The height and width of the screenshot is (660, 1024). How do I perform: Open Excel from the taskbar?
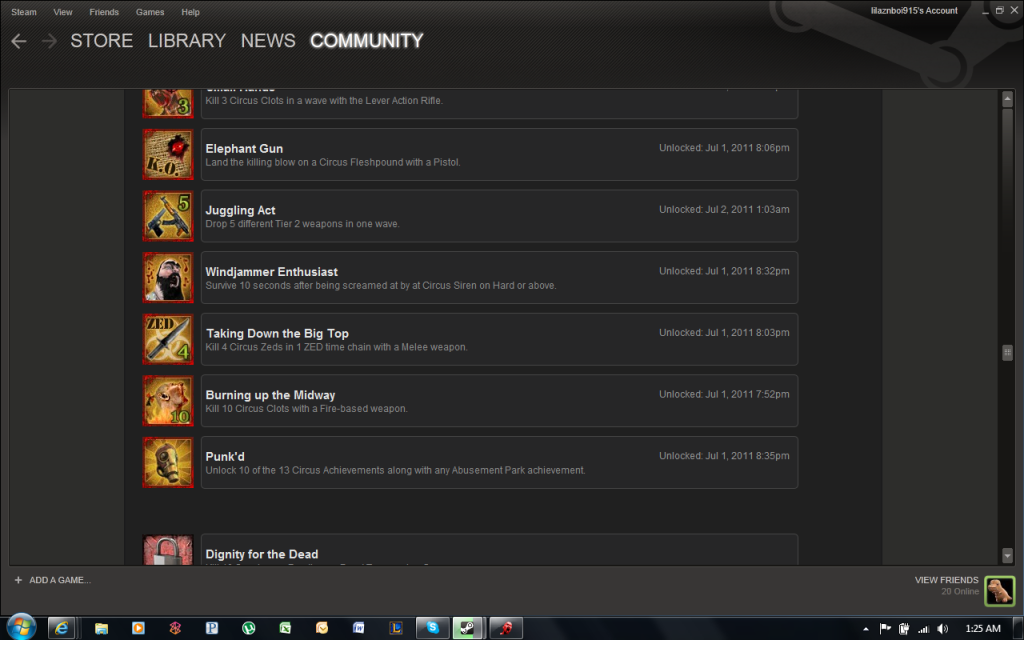coord(285,628)
